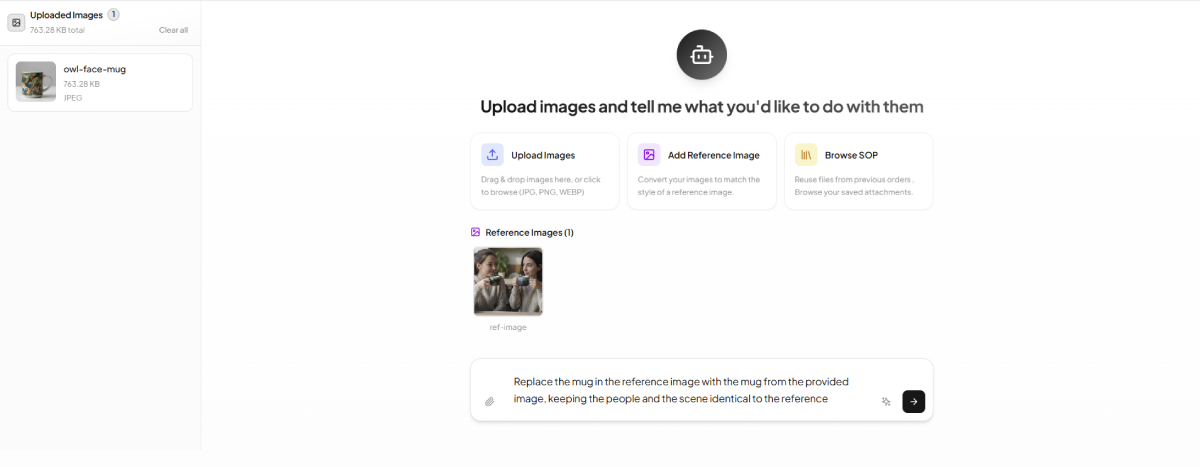Screen dimensions: 1200x467
Task: Click the 'Uploaded Images' panel title
Action: [66, 15]
